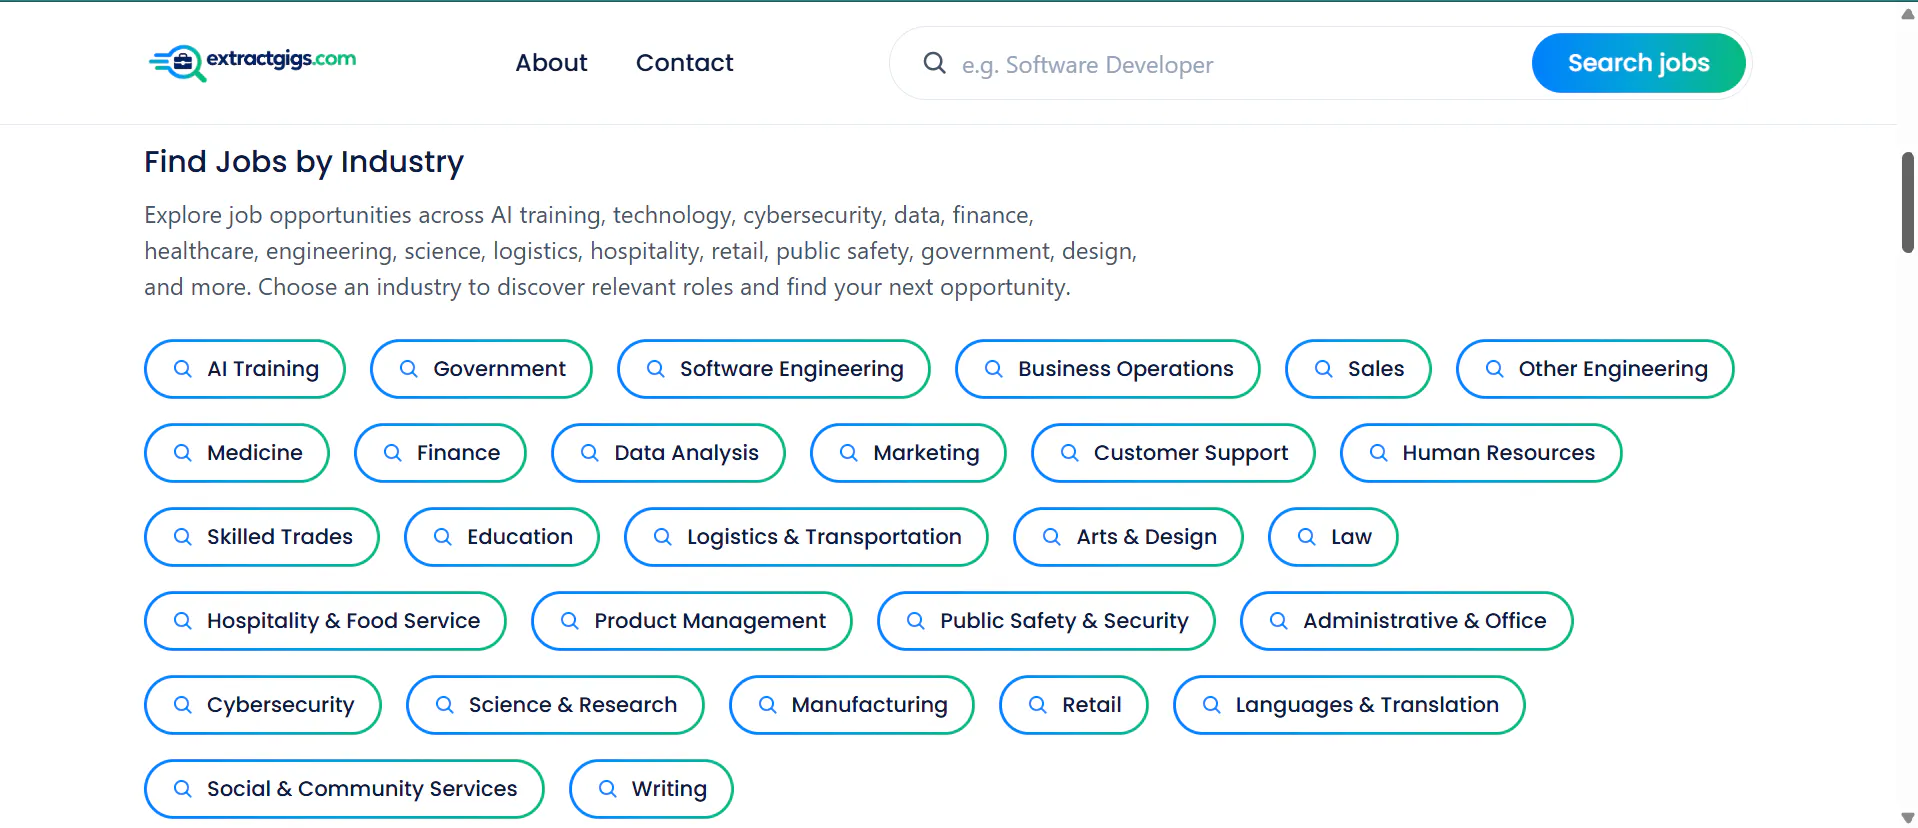Click the vertical scrollbar thumb
The image size is (1918, 828).
click(1907, 202)
